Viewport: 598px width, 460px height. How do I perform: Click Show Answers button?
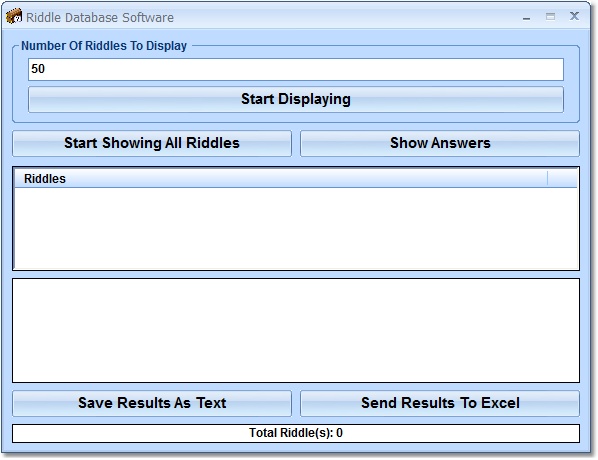pos(440,143)
